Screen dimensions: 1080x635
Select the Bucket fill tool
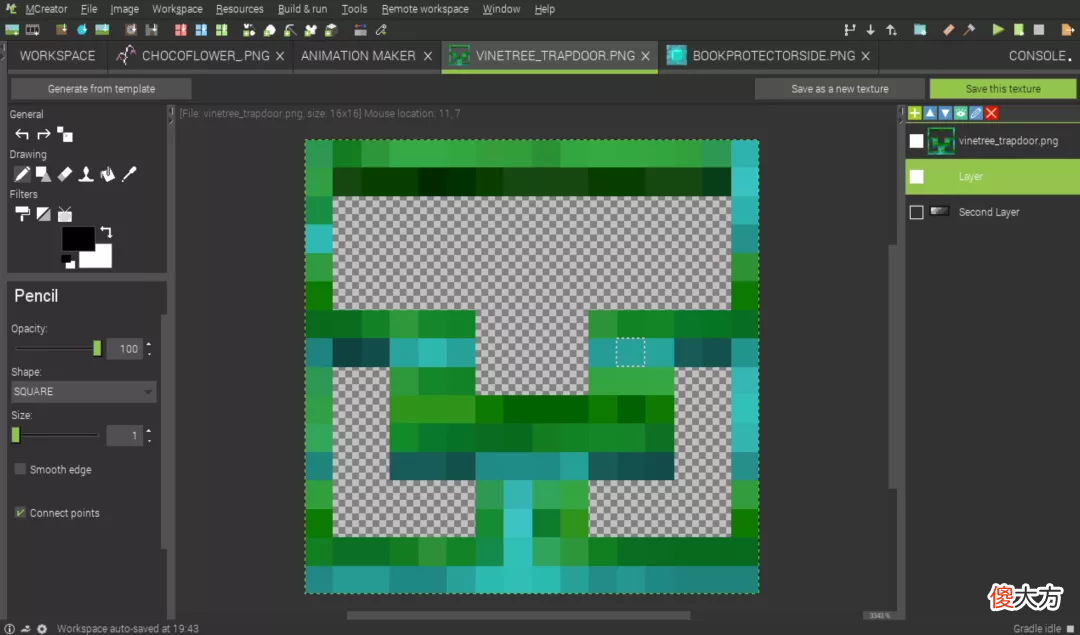(107, 174)
